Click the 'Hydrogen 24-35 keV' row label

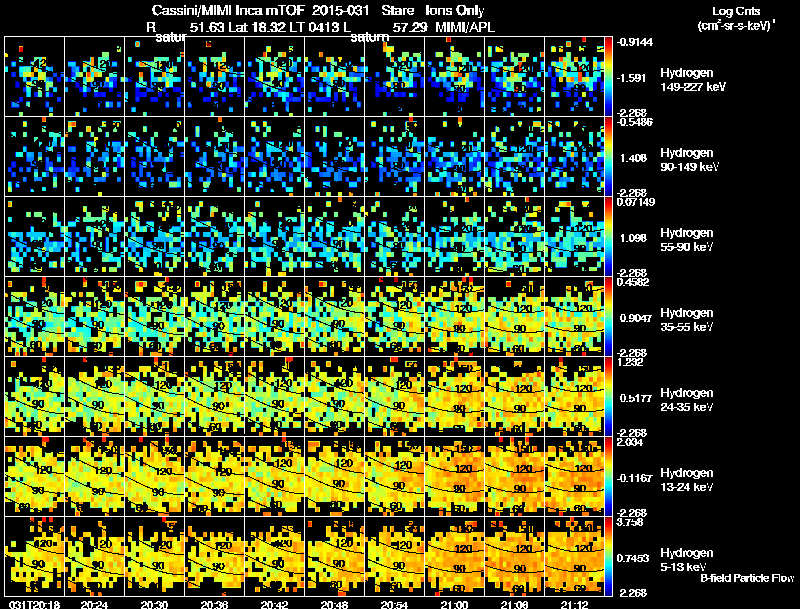pyautogui.click(x=687, y=400)
